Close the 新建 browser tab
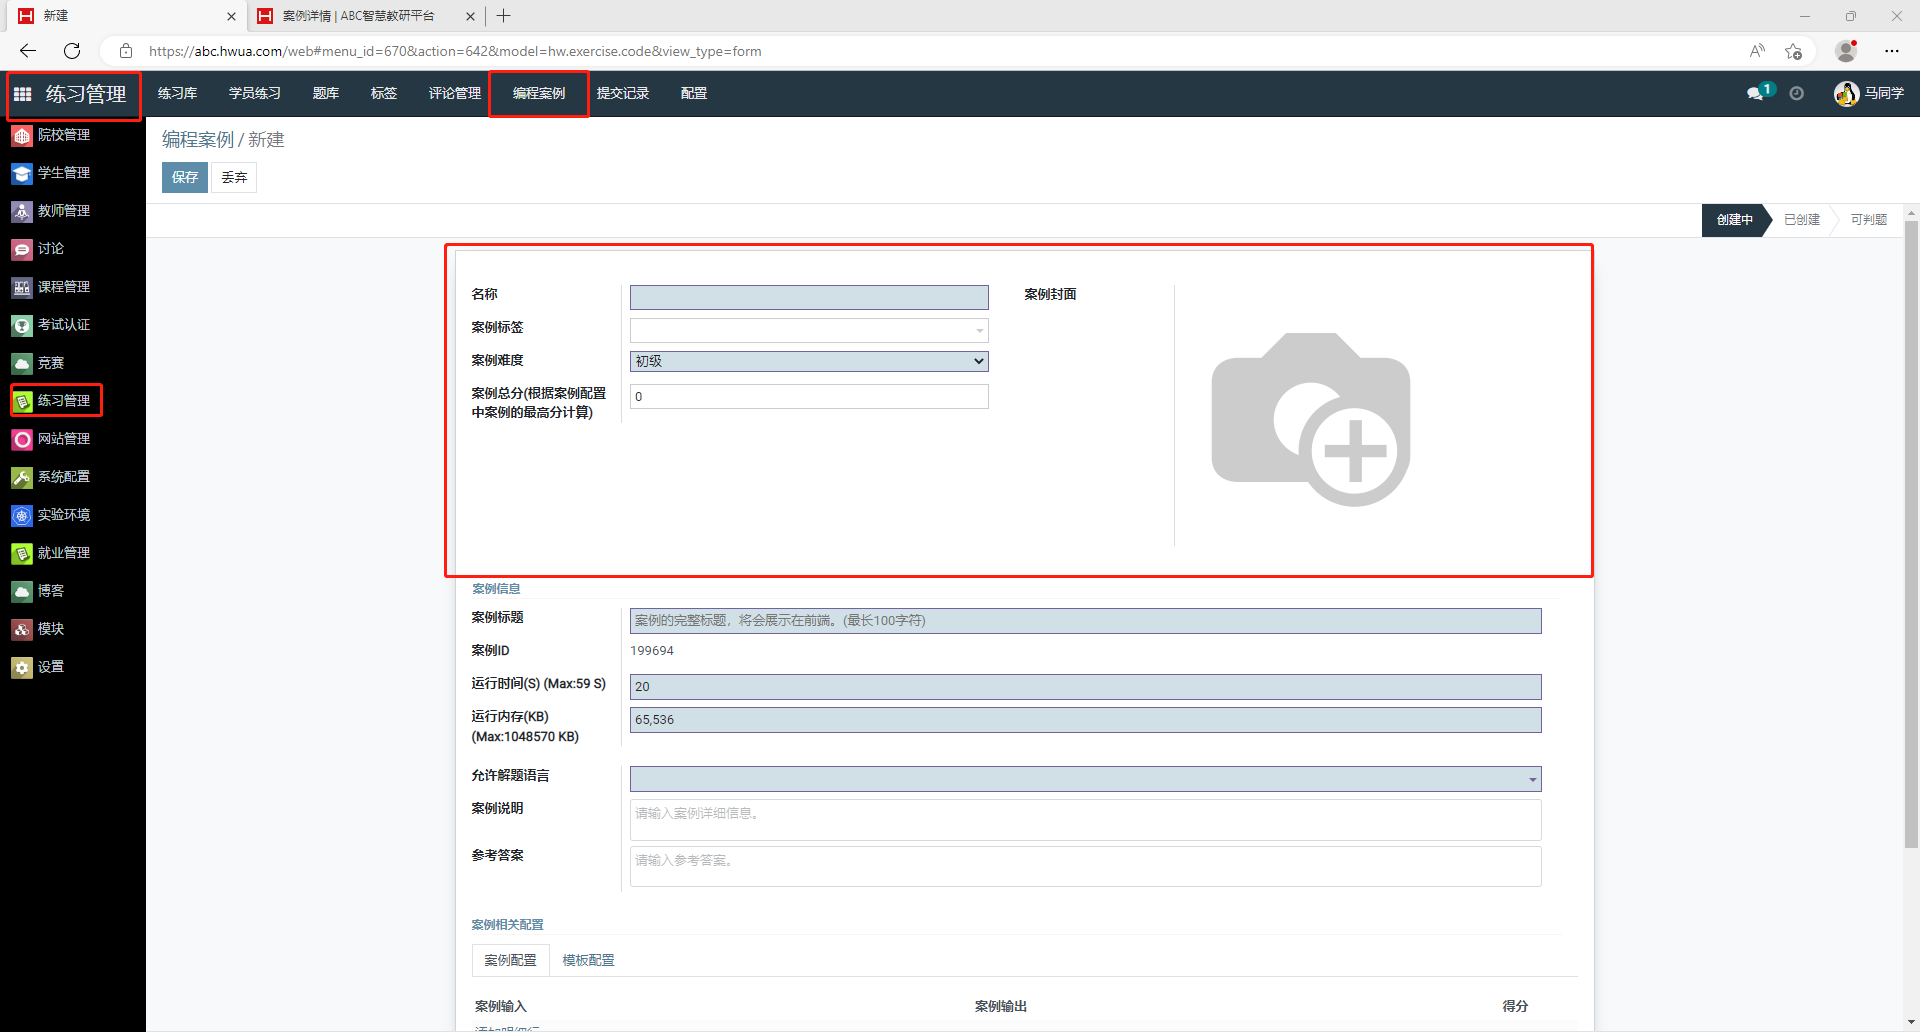The image size is (1920, 1032). point(231,16)
